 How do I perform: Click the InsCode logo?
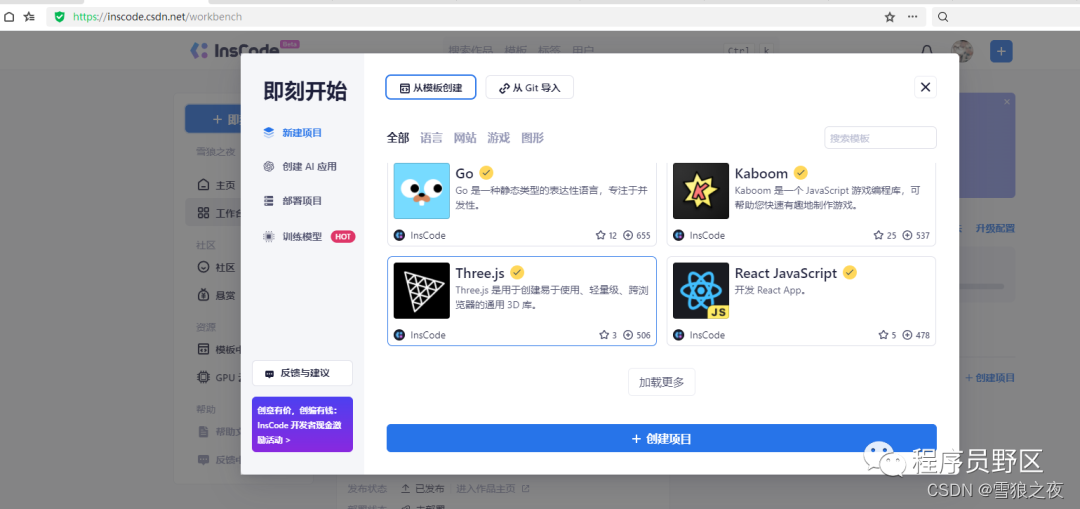234,50
